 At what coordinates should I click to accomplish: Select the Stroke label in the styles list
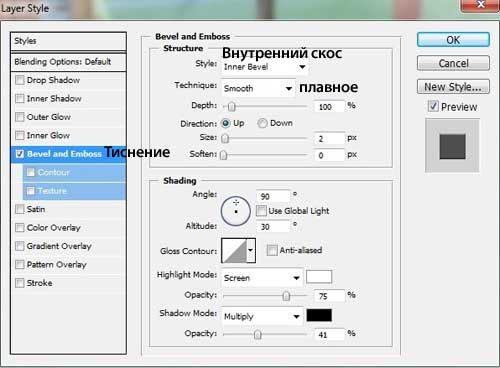click(x=40, y=283)
